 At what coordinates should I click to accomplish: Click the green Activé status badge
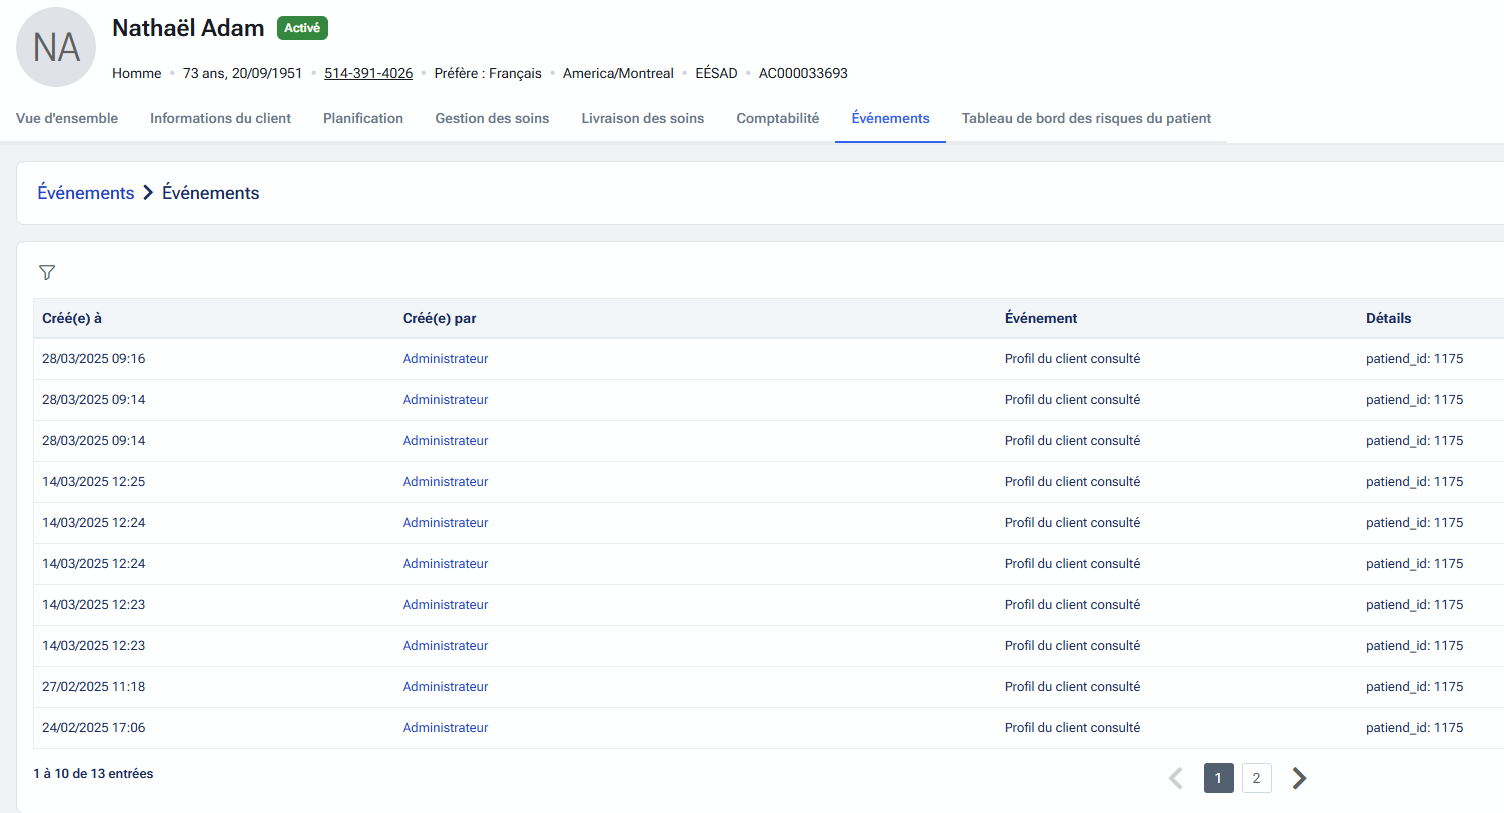(302, 28)
